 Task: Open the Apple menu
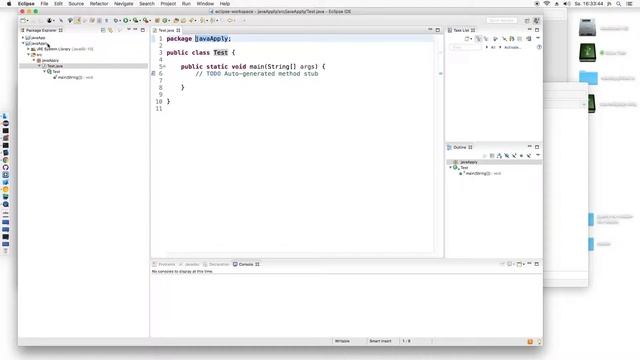9,4
